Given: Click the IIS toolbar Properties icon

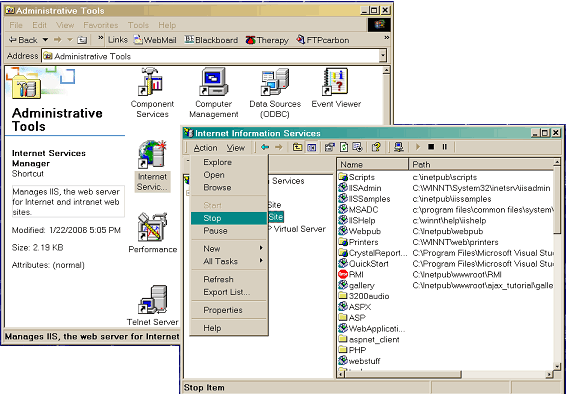Looking at the screenshot, I should tap(329, 147).
